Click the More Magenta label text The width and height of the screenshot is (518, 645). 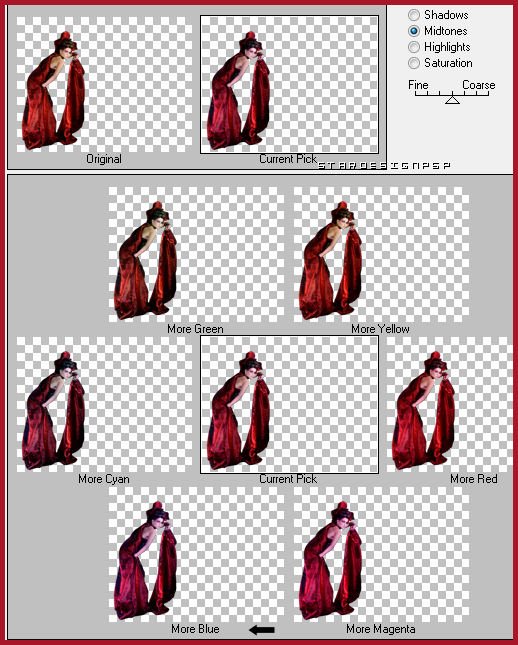coord(381,629)
